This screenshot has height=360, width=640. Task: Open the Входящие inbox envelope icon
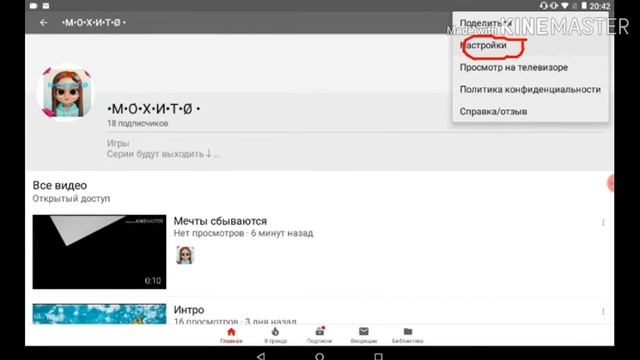pyautogui.click(x=364, y=331)
